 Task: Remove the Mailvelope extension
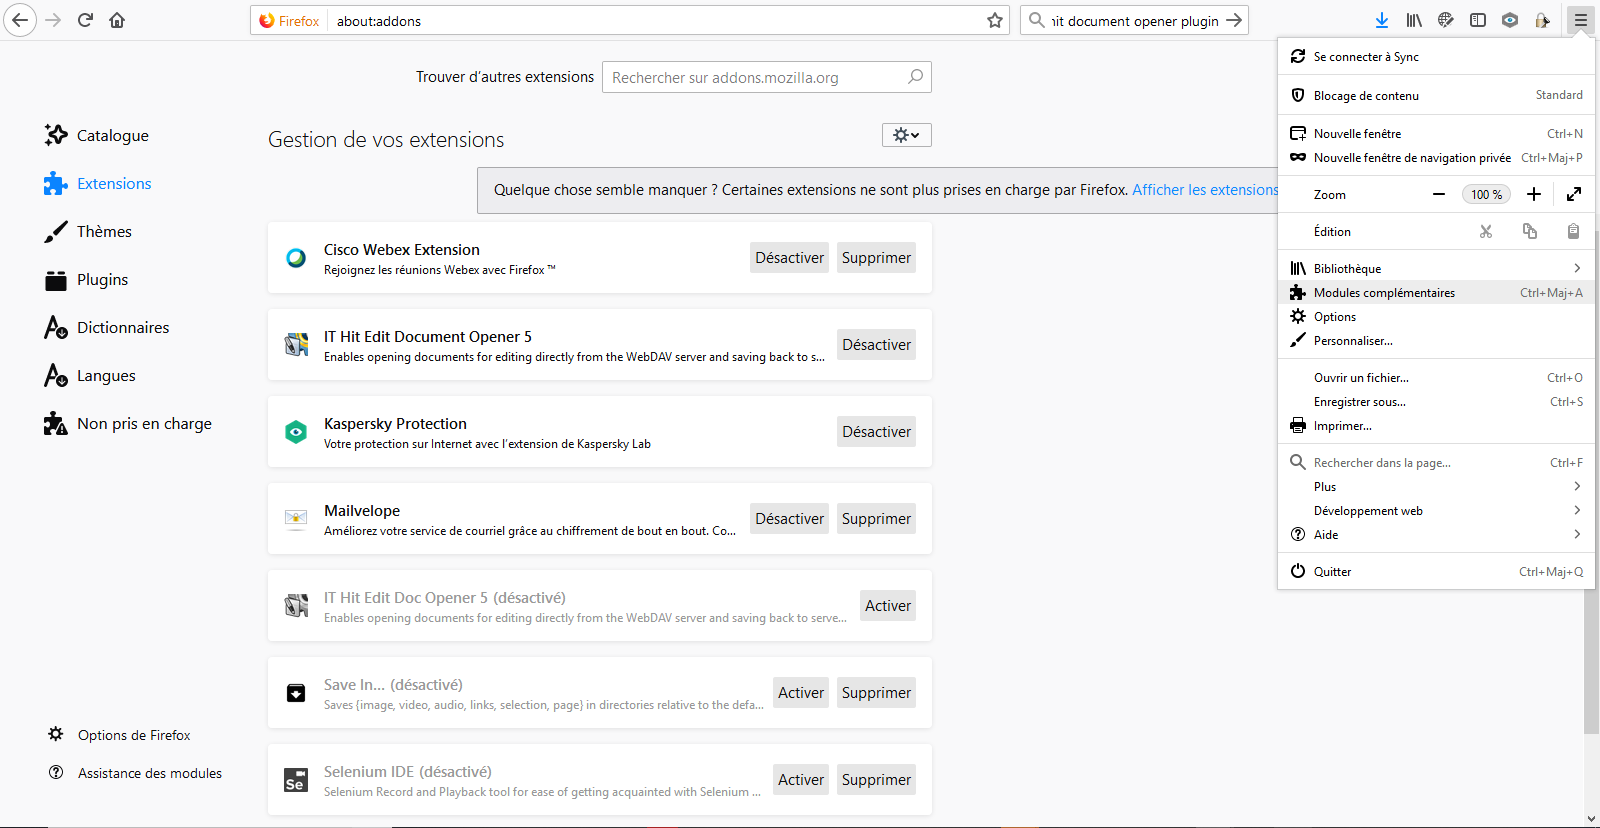click(x=876, y=519)
